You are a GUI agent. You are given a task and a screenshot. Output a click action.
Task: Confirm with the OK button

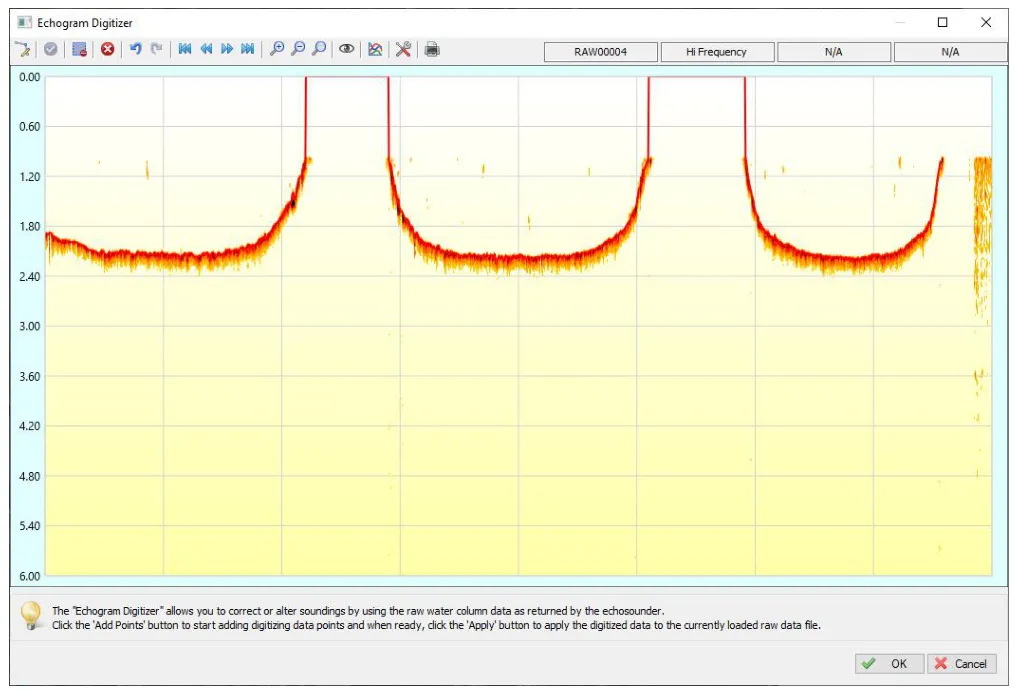tap(889, 663)
